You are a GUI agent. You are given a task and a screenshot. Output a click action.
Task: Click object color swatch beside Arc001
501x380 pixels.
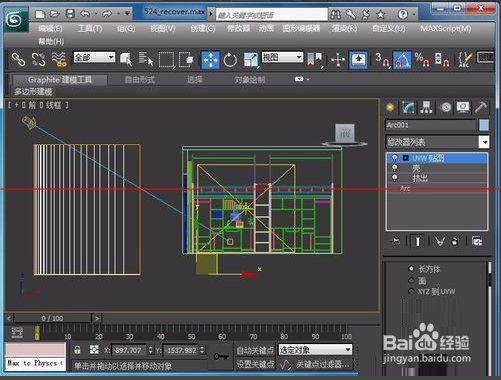pyautogui.click(x=484, y=125)
